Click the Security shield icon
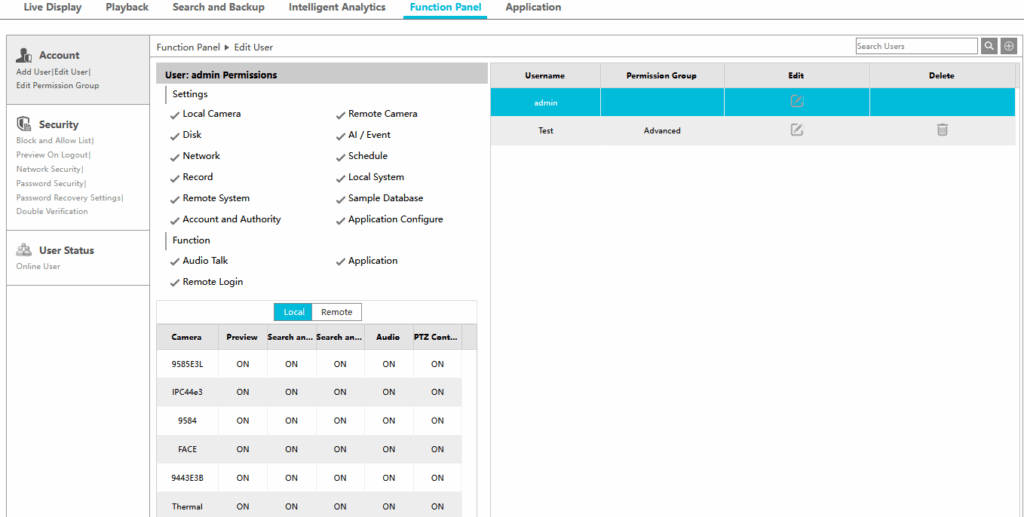 [x=24, y=124]
